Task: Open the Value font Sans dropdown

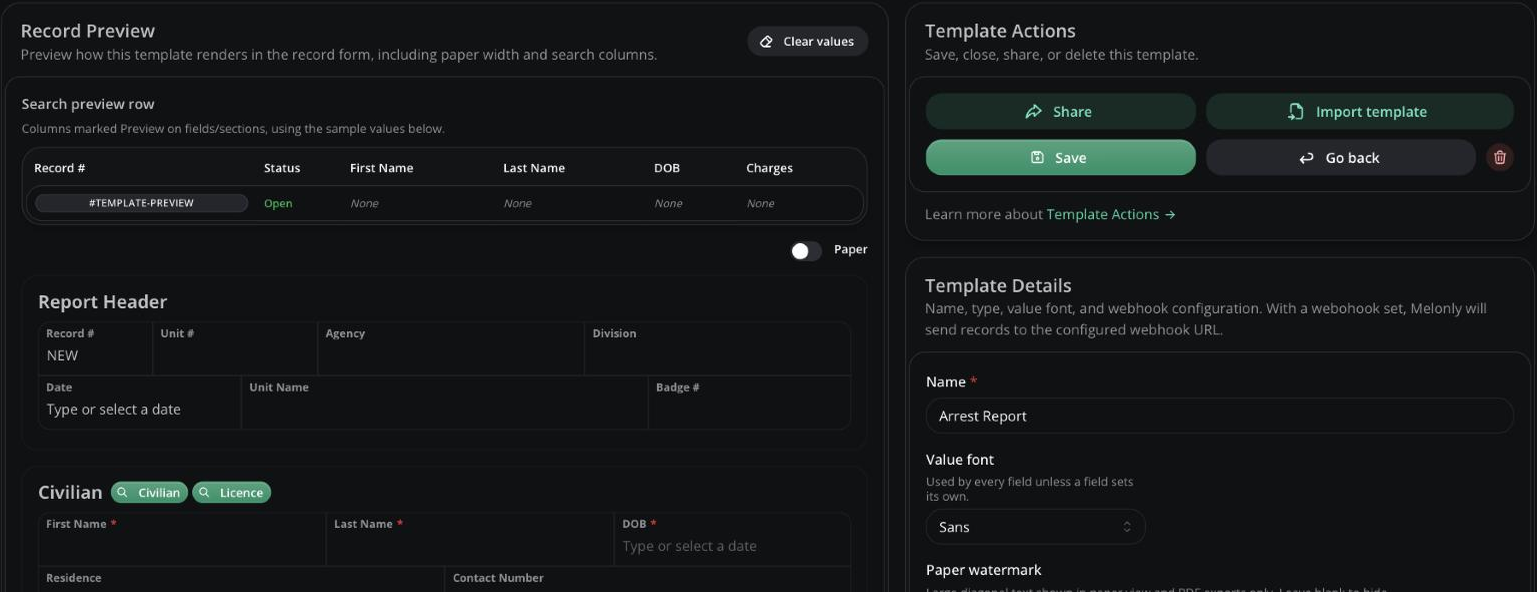Action: (1035, 527)
